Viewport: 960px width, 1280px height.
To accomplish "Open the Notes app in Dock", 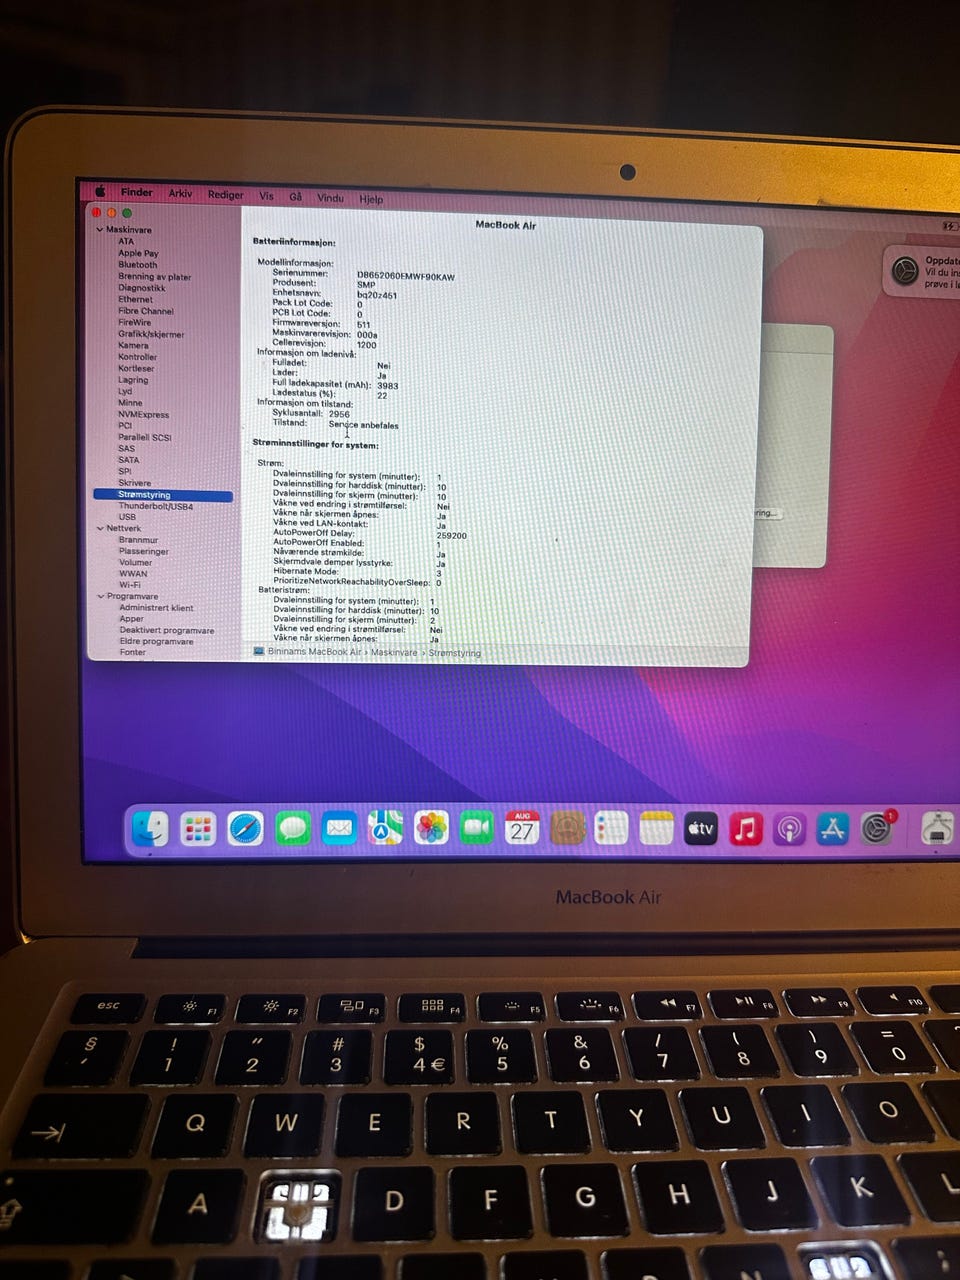I will [x=656, y=828].
